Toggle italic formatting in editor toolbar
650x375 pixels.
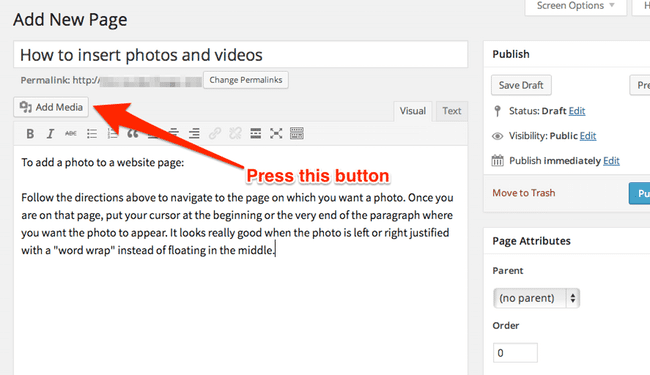click(x=50, y=134)
